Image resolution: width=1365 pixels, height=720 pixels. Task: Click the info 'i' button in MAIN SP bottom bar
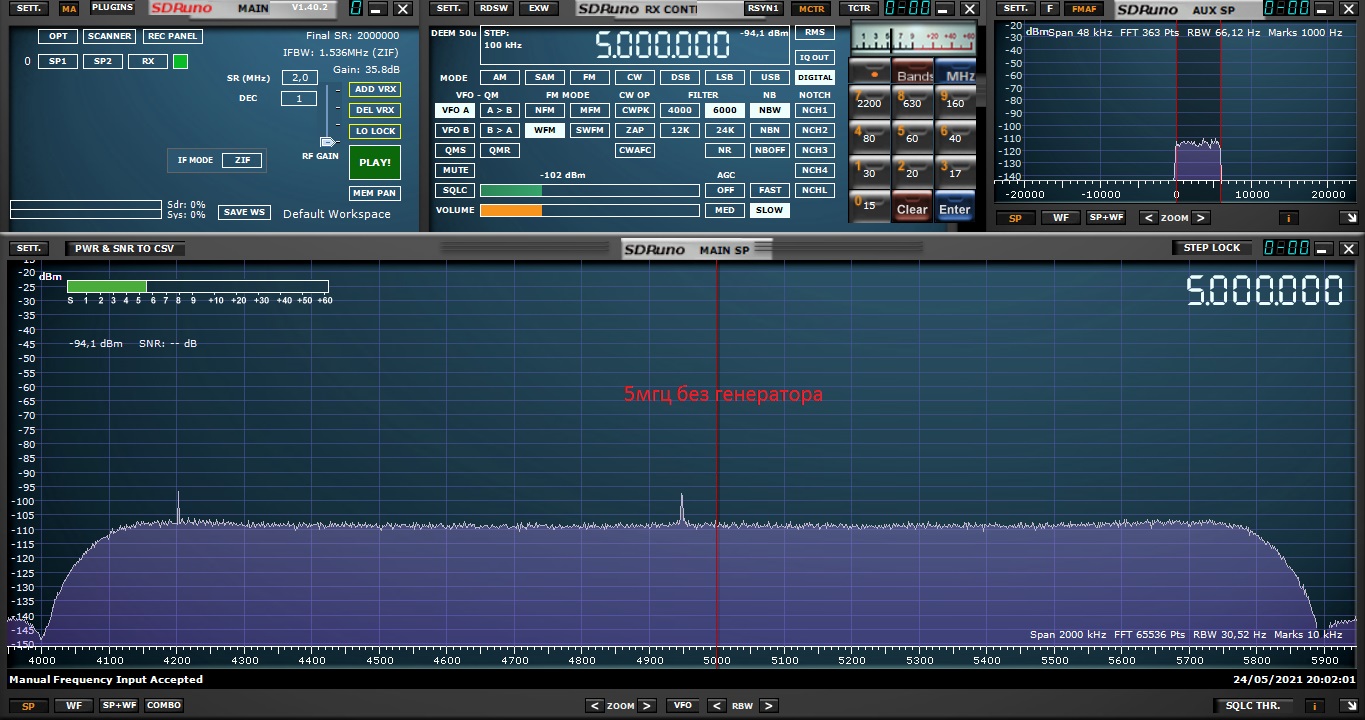pos(1316,705)
